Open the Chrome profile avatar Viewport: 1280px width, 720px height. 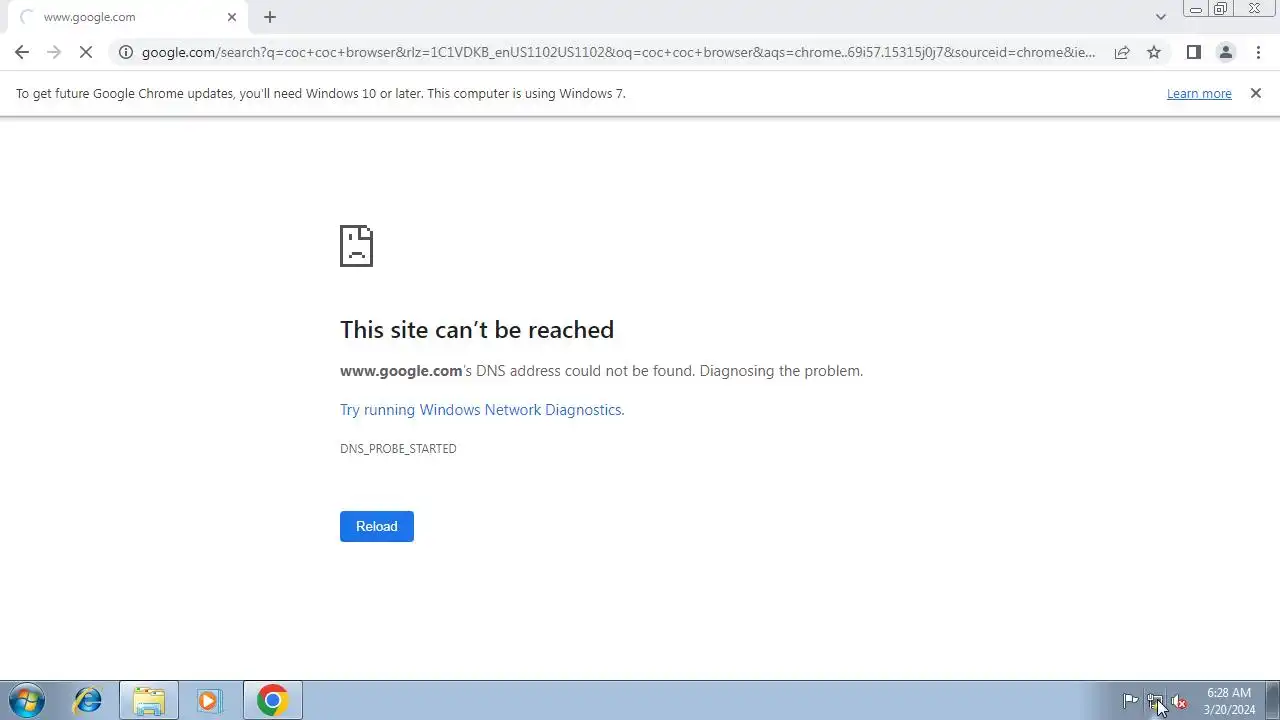tap(1225, 52)
